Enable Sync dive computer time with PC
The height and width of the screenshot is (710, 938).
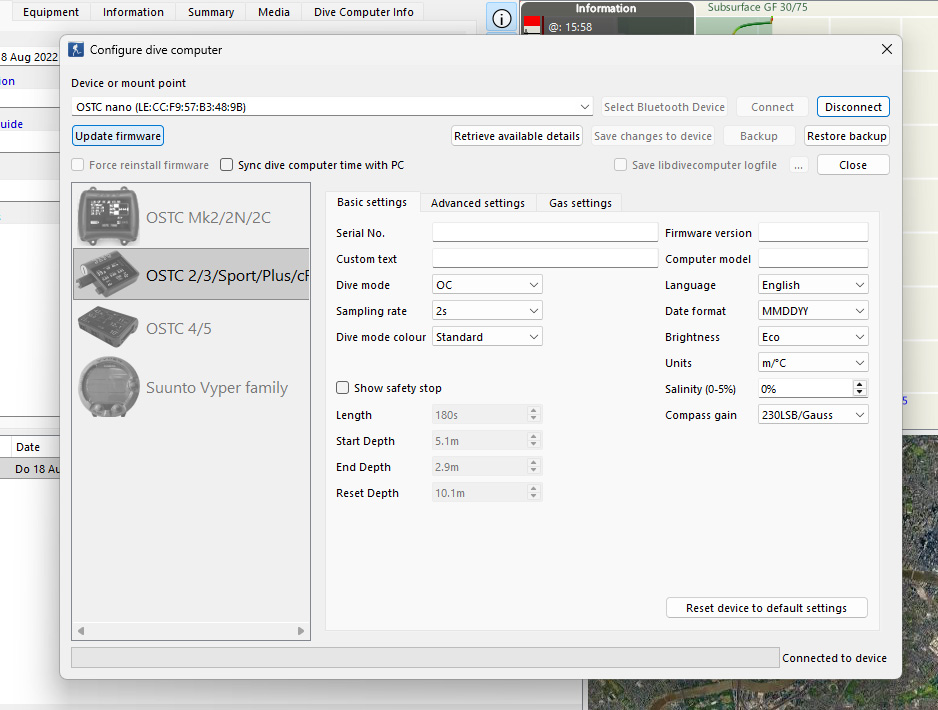click(x=226, y=164)
